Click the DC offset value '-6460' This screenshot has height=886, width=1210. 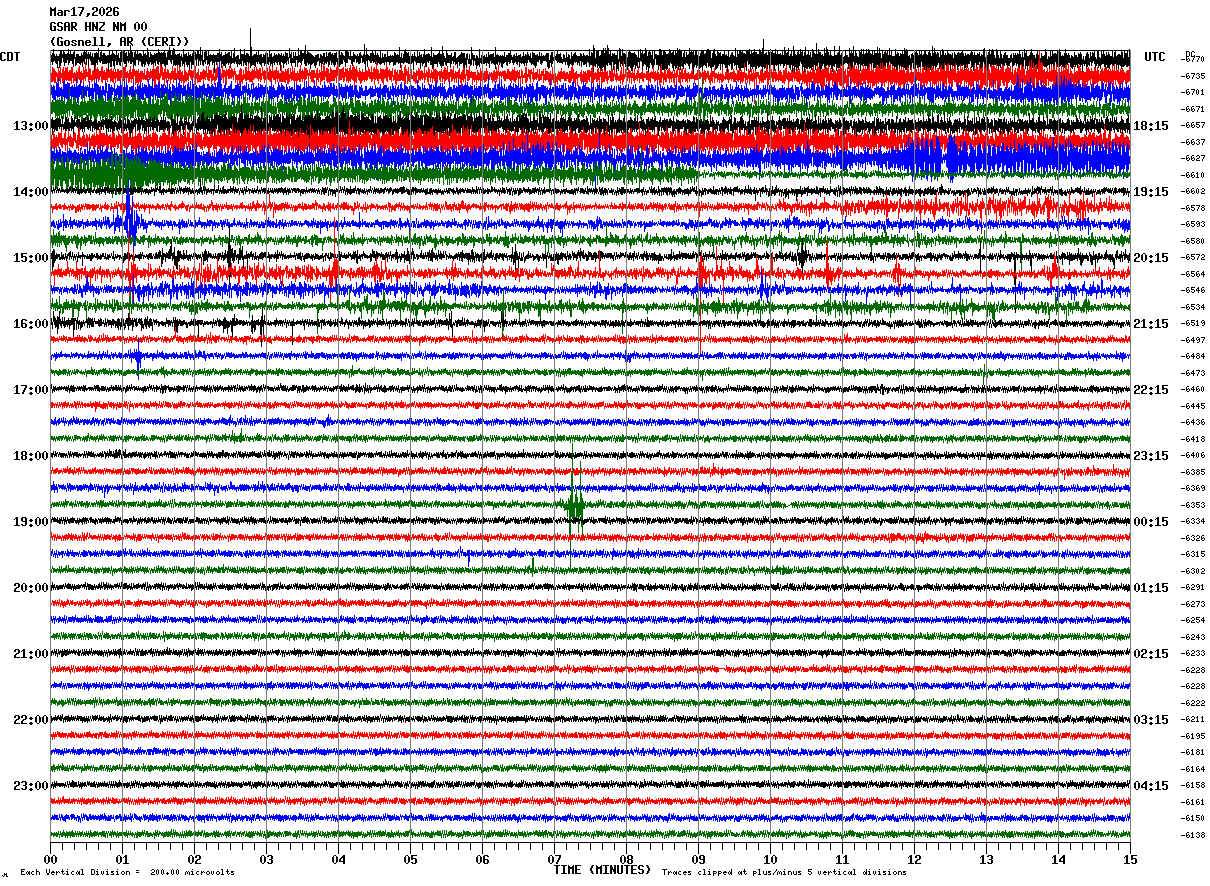(x=1194, y=390)
